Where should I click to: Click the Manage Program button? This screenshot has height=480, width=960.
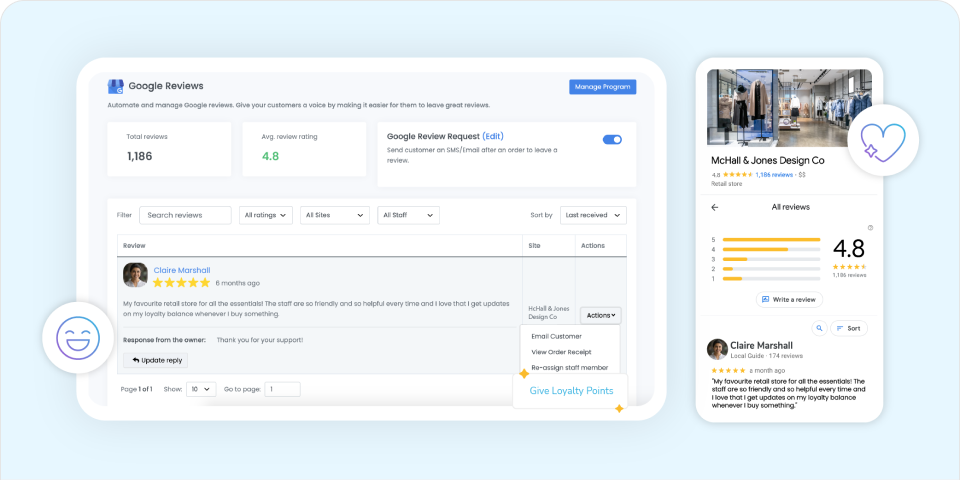pyautogui.click(x=602, y=87)
